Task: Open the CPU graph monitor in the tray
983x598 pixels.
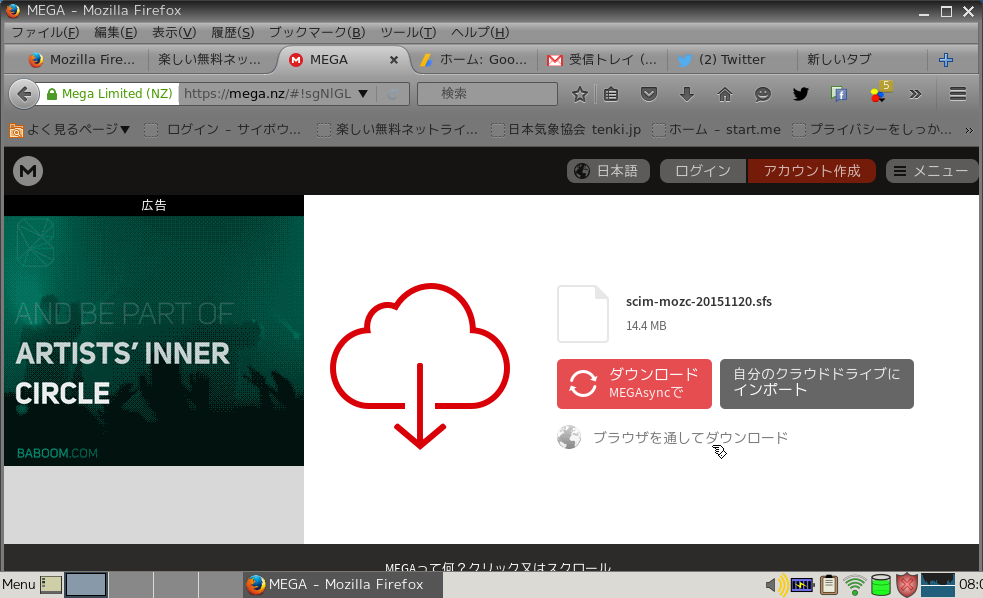Action: click(937, 585)
